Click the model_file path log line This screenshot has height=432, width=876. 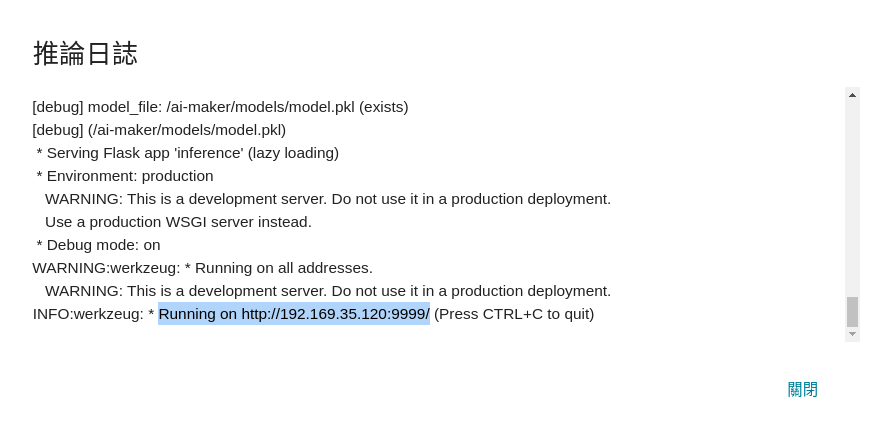click(220, 107)
